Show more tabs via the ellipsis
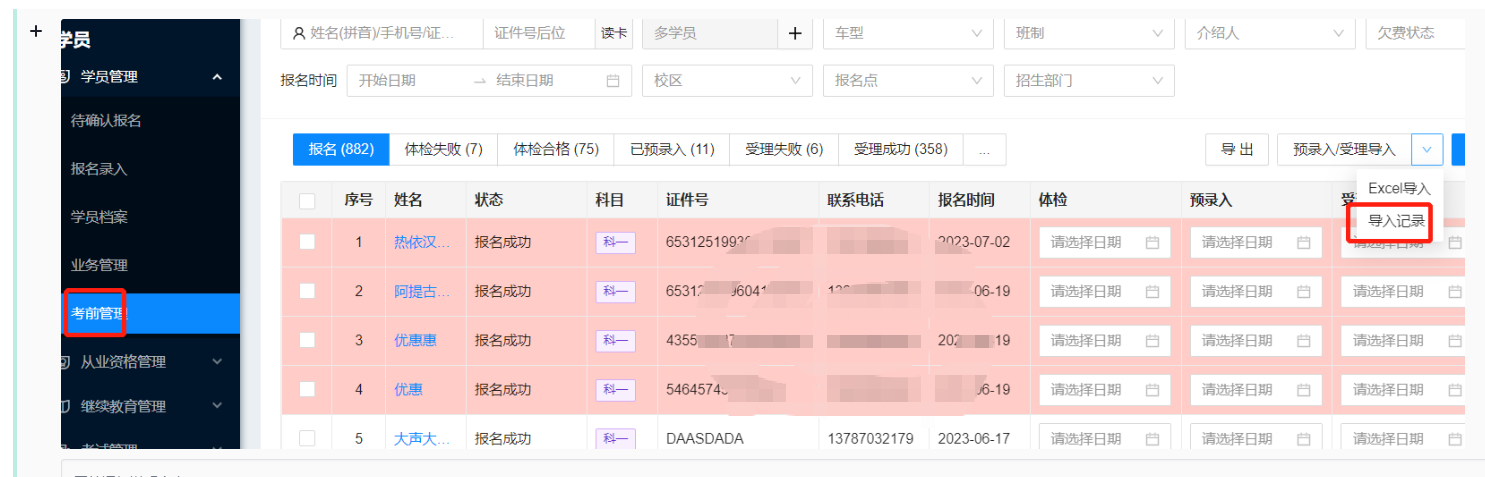Image resolution: width=1485 pixels, height=477 pixels. pyautogui.click(x=985, y=149)
